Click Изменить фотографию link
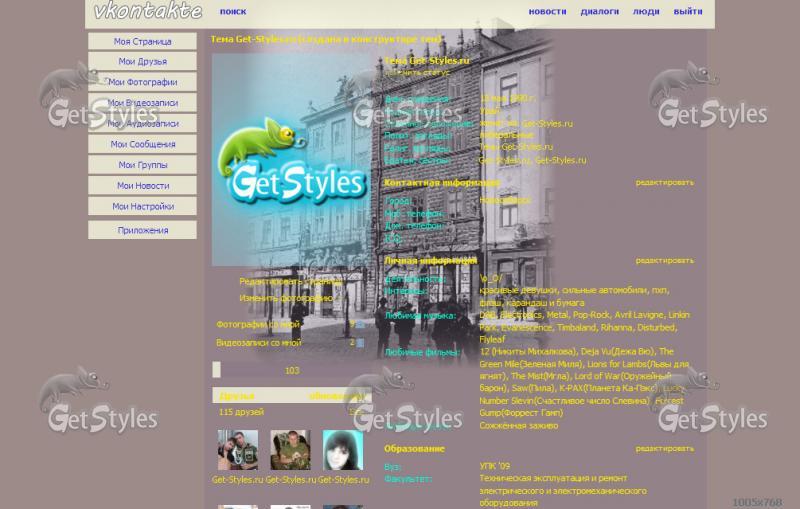 [x=286, y=298]
